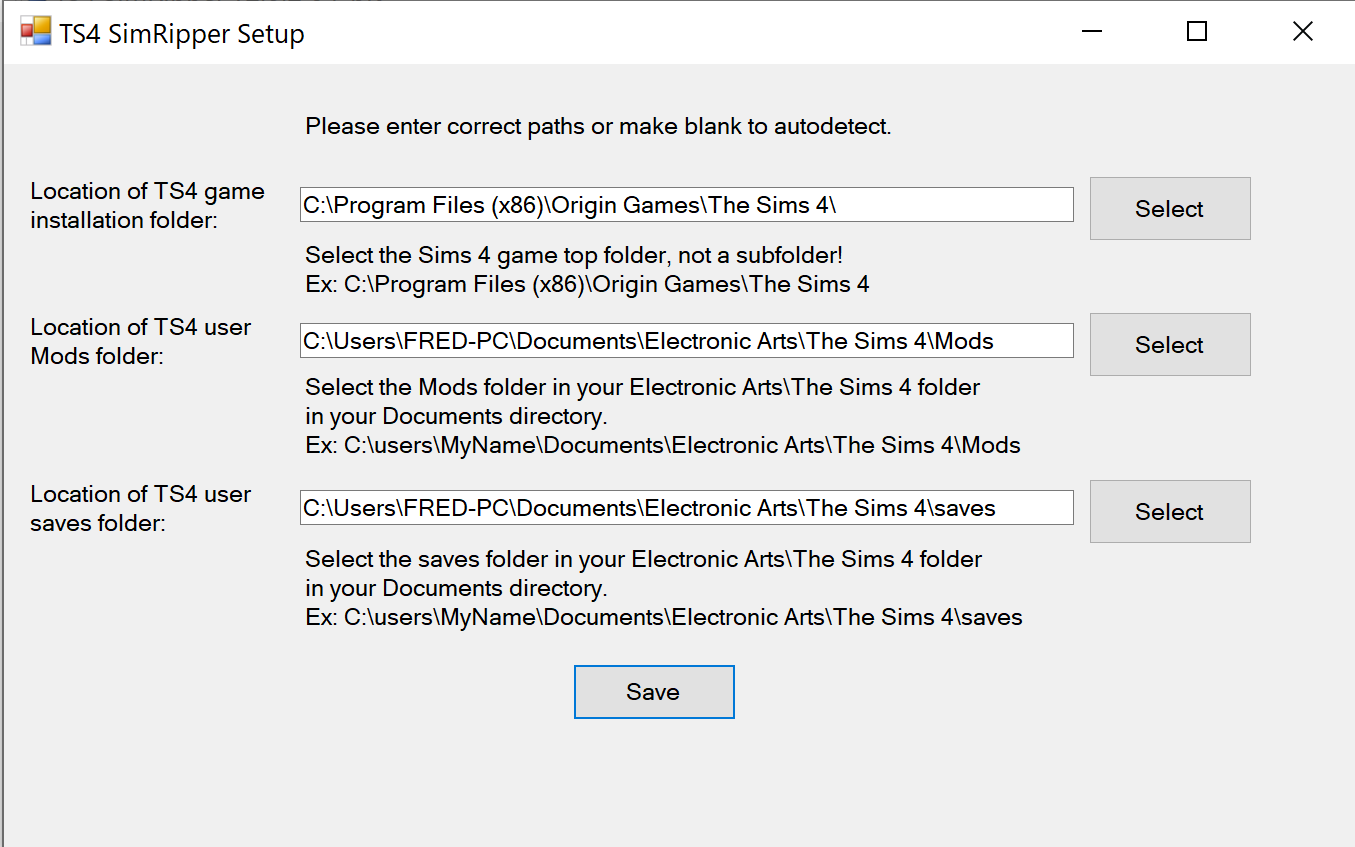Click the saves folder example path text

pos(663,617)
